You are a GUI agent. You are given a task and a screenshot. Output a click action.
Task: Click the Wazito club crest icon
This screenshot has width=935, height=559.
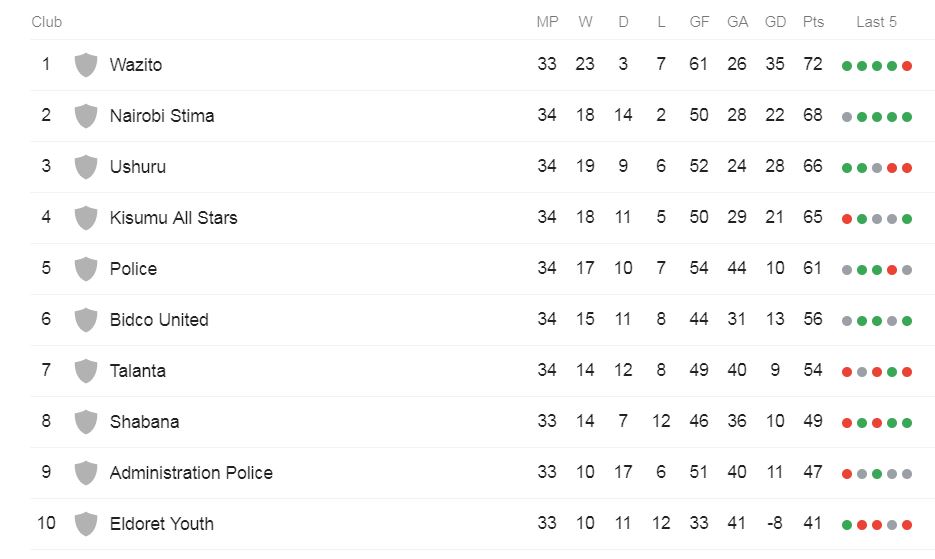click(x=86, y=65)
